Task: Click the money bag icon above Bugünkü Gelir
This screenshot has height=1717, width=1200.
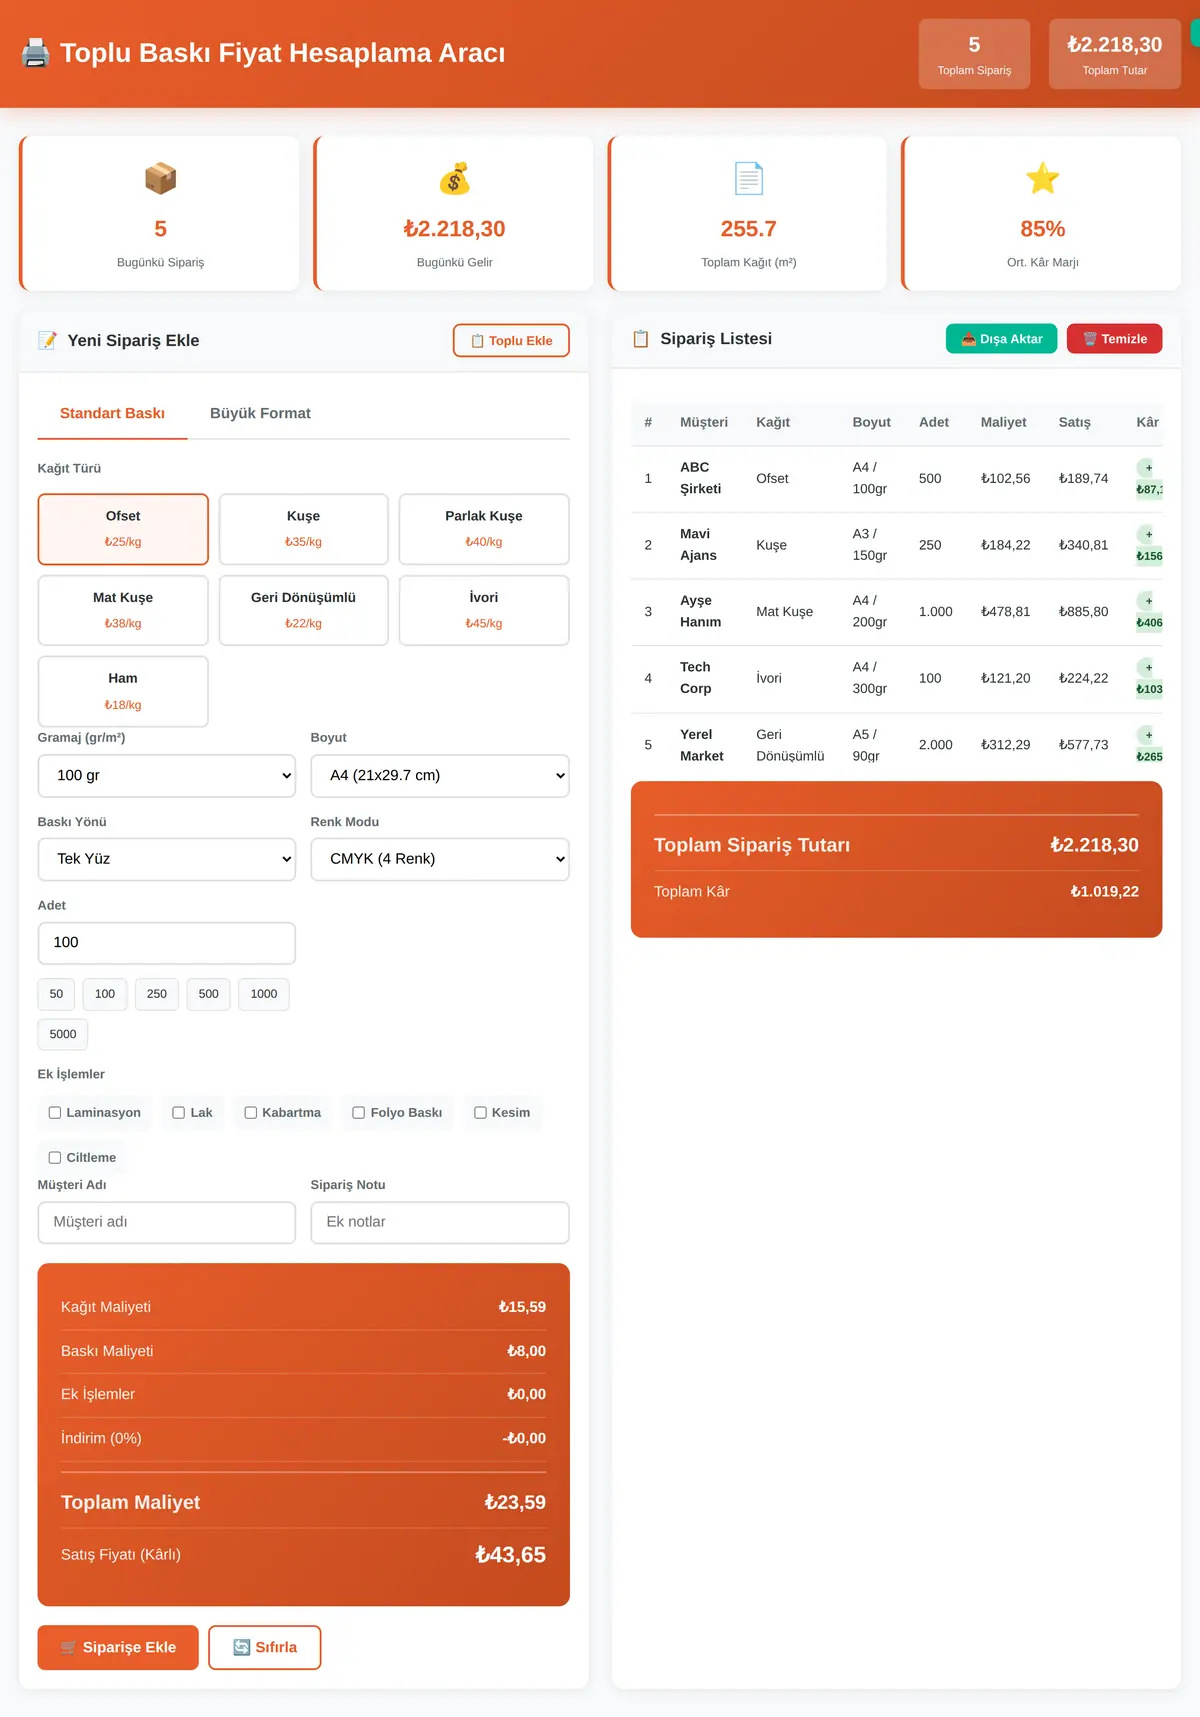Action: [454, 179]
